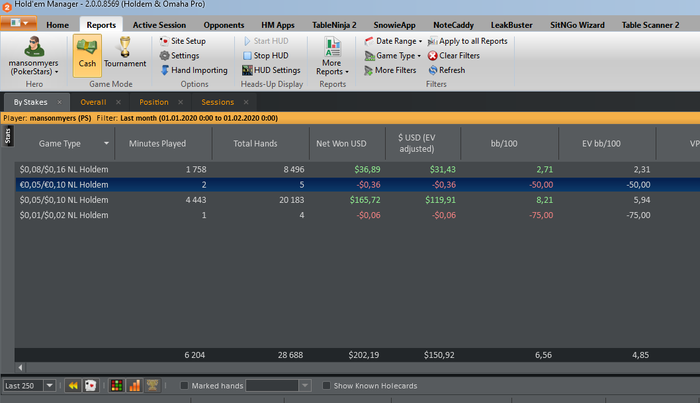Switch to the Active Session tab

pyautogui.click(x=159, y=25)
